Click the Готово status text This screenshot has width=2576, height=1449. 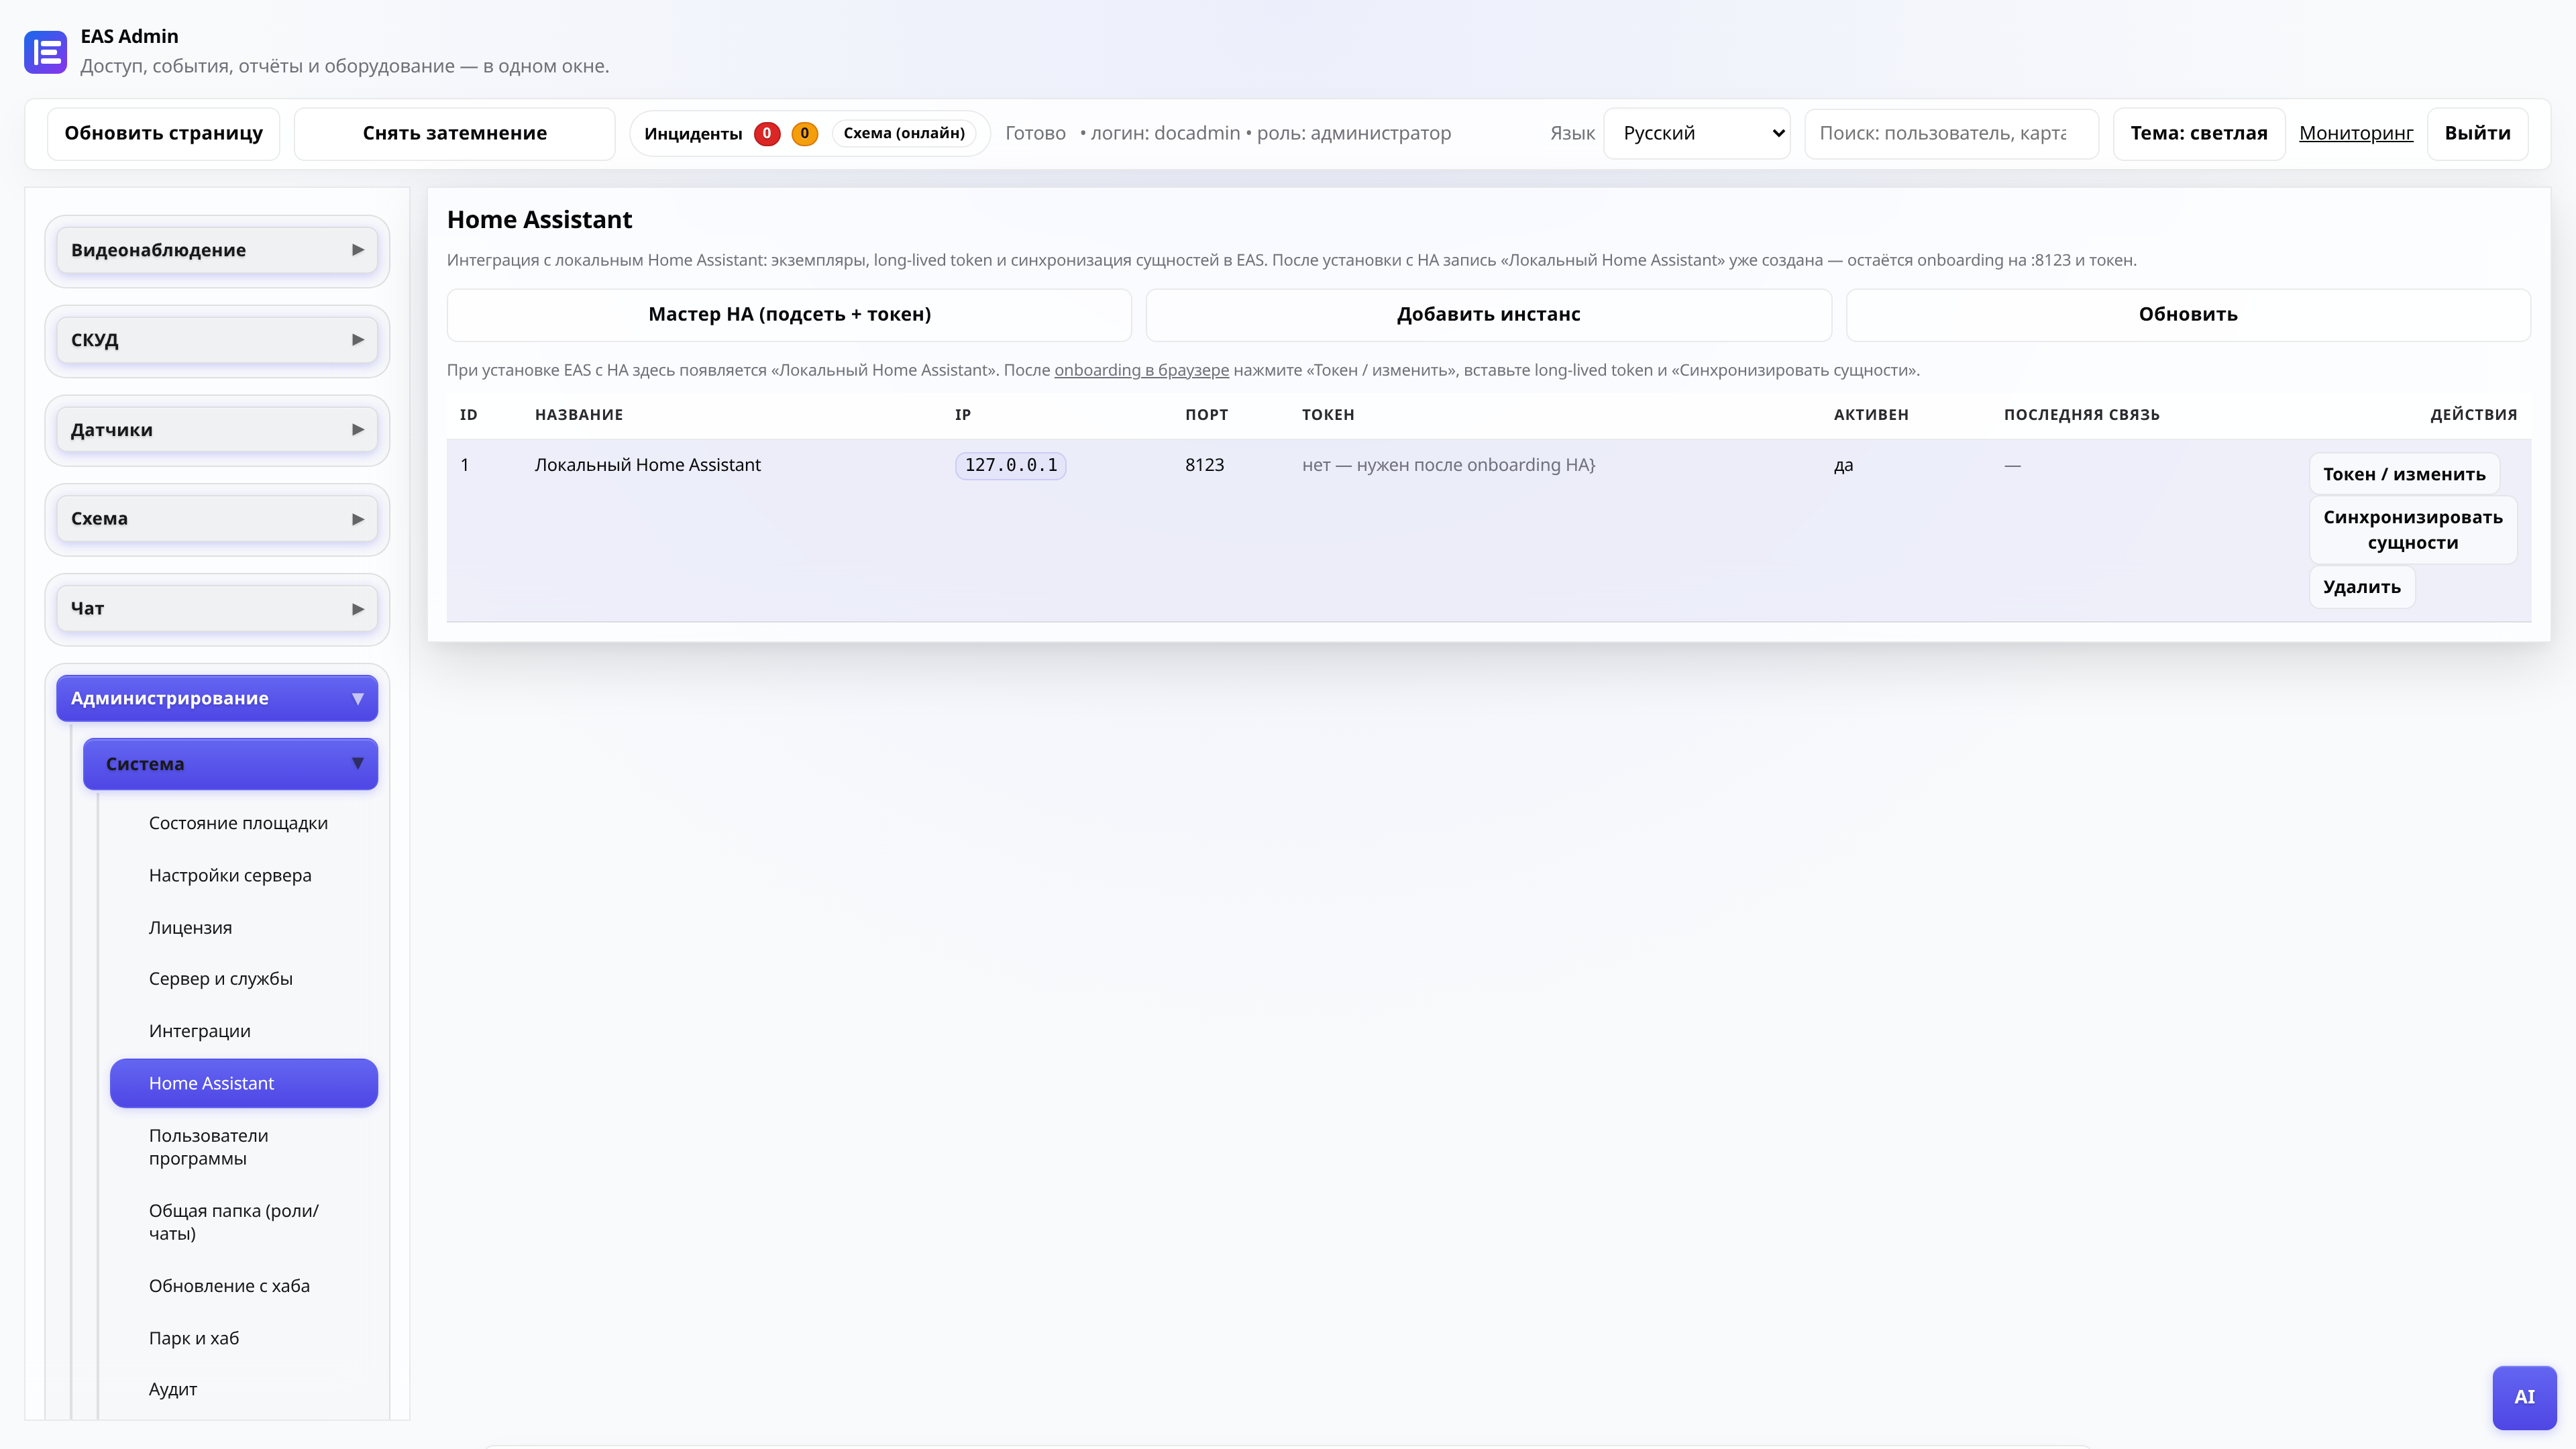pyautogui.click(x=1035, y=133)
